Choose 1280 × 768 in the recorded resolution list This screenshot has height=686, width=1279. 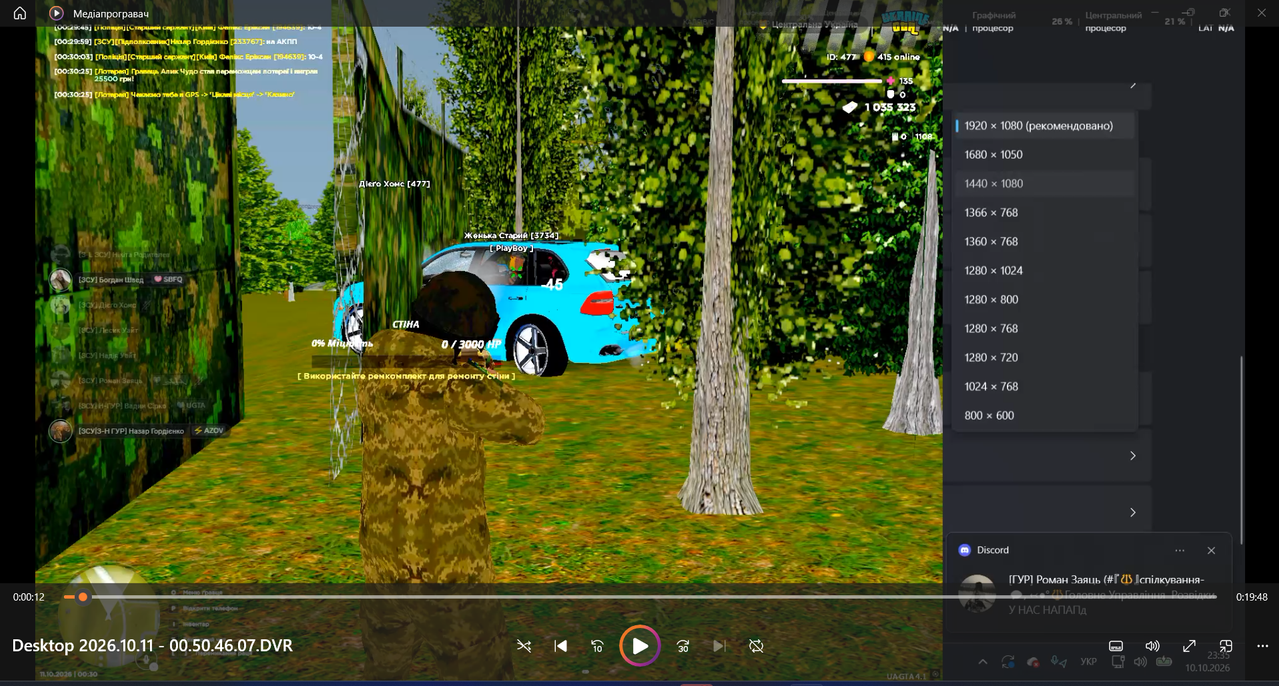[1045, 329]
